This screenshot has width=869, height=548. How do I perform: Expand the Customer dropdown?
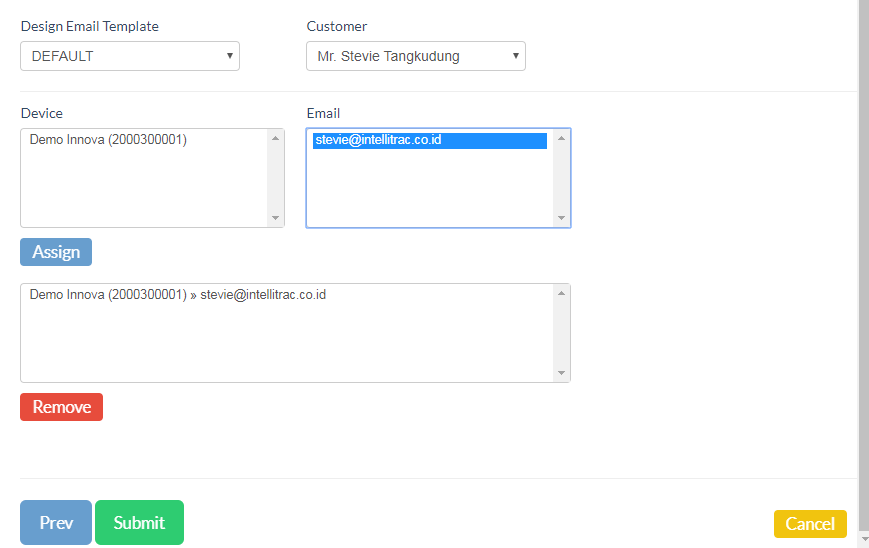[415, 56]
